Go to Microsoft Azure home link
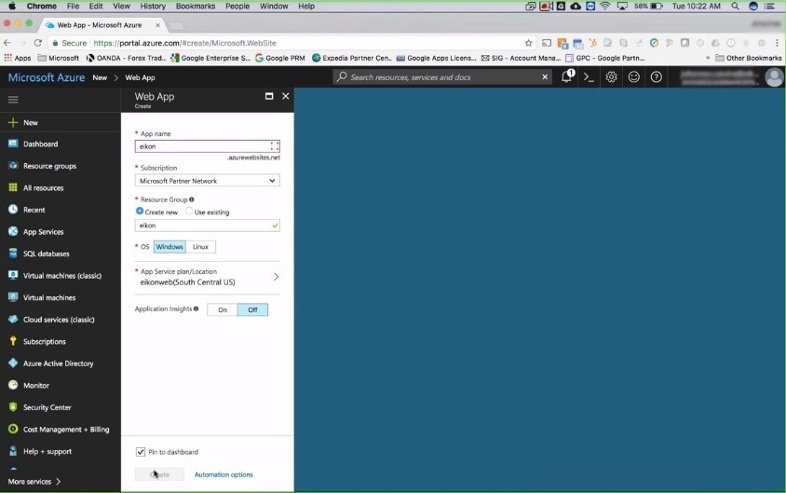This screenshot has height=493, width=786. (46, 77)
